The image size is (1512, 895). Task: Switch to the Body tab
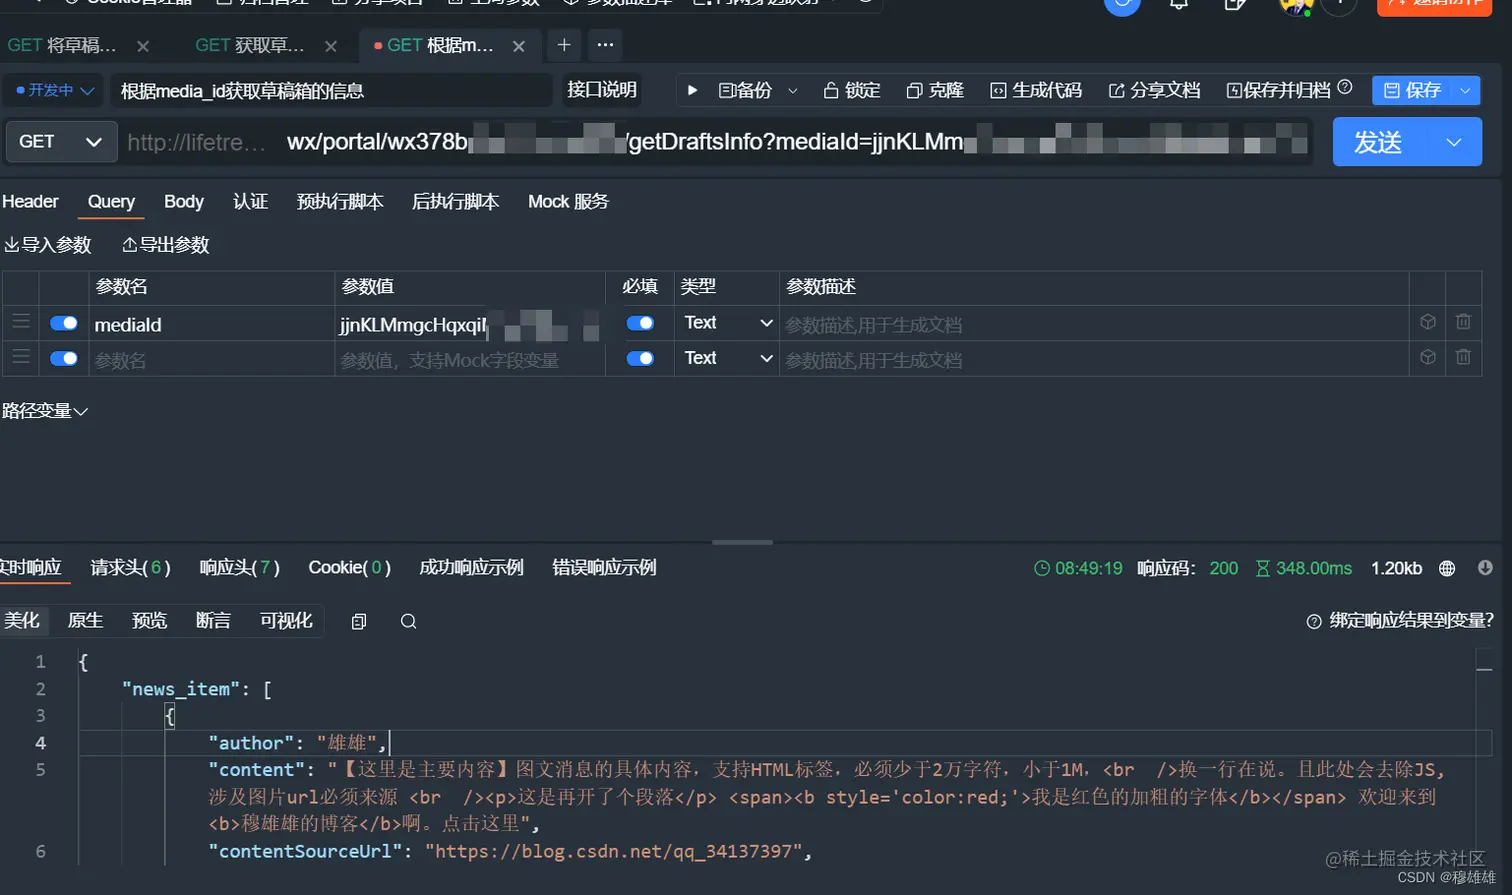point(183,201)
